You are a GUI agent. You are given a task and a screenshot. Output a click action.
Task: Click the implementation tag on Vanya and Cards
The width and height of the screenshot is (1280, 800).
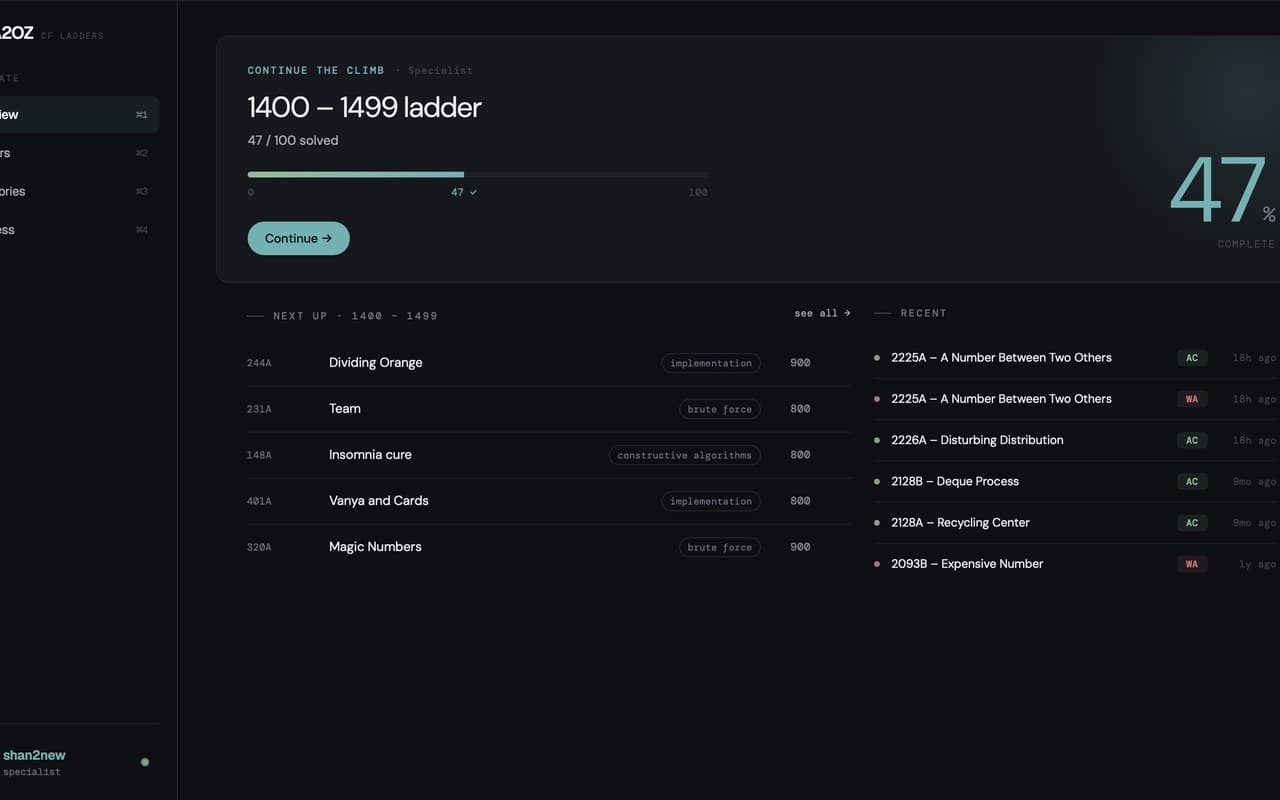tap(711, 501)
